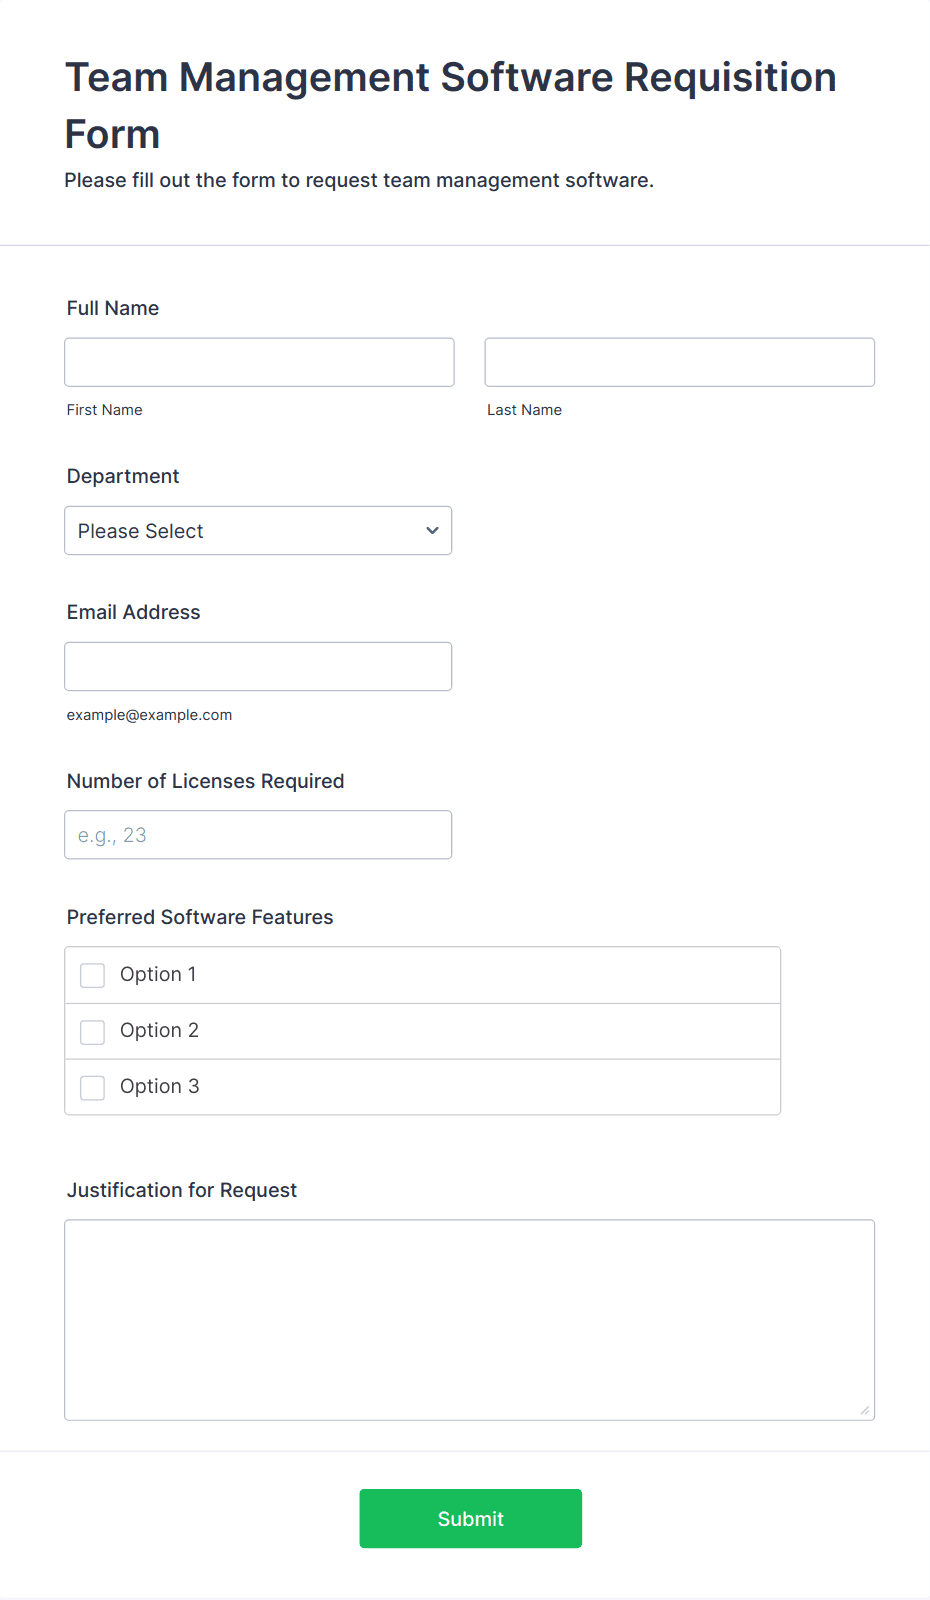This screenshot has height=1600, width=930.
Task: Click the 'First Name' sublabel text
Action: (105, 410)
